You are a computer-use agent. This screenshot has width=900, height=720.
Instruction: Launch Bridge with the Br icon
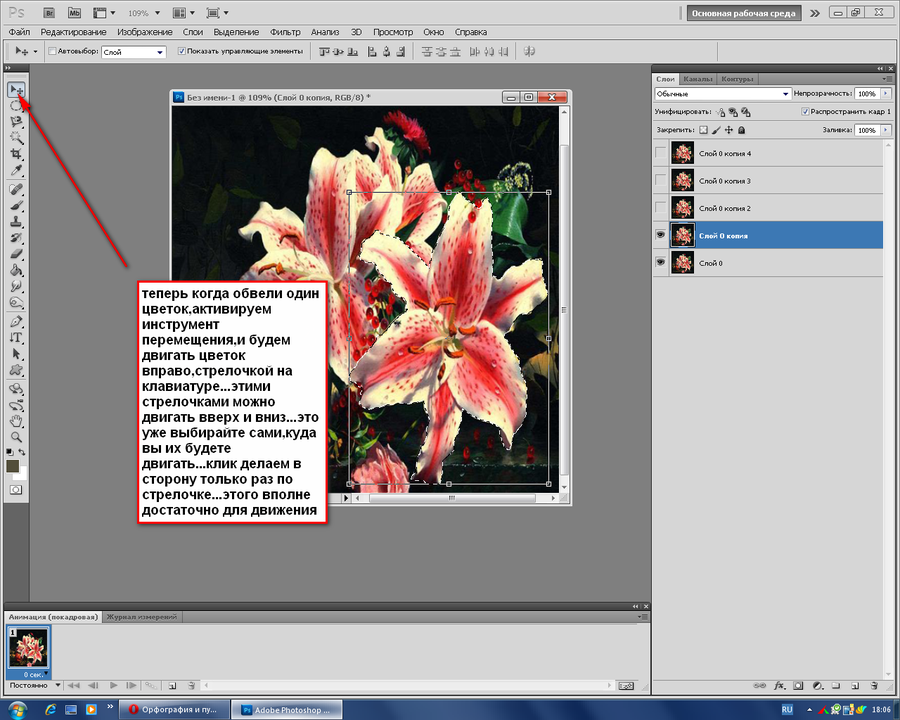pos(49,13)
